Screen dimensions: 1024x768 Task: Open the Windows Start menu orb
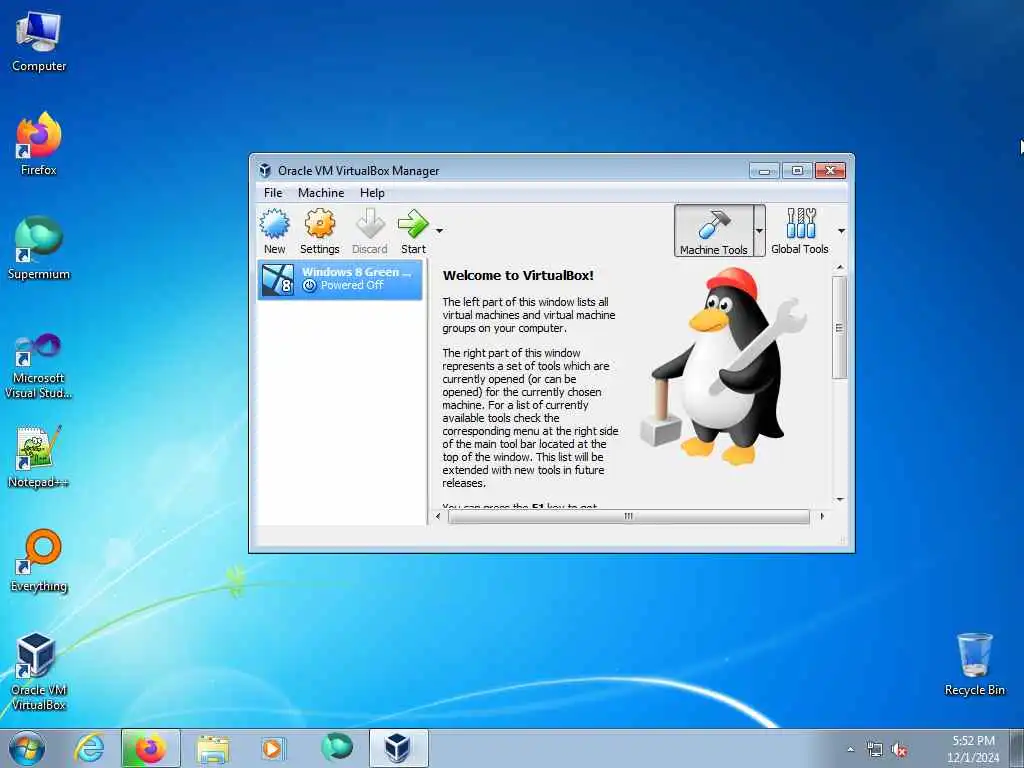point(27,748)
